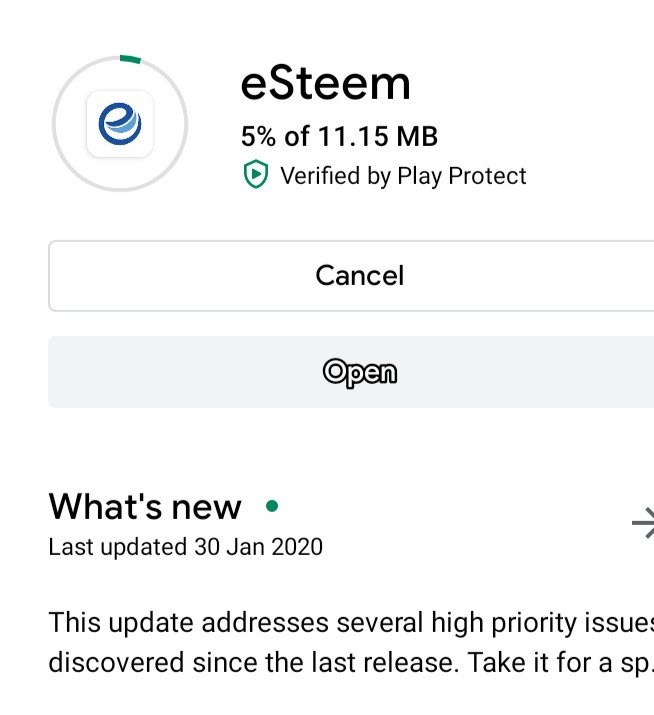Click the '30 Jan 2020' date text
The height and width of the screenshot is (715, 654).
click(x=259, y=547)
